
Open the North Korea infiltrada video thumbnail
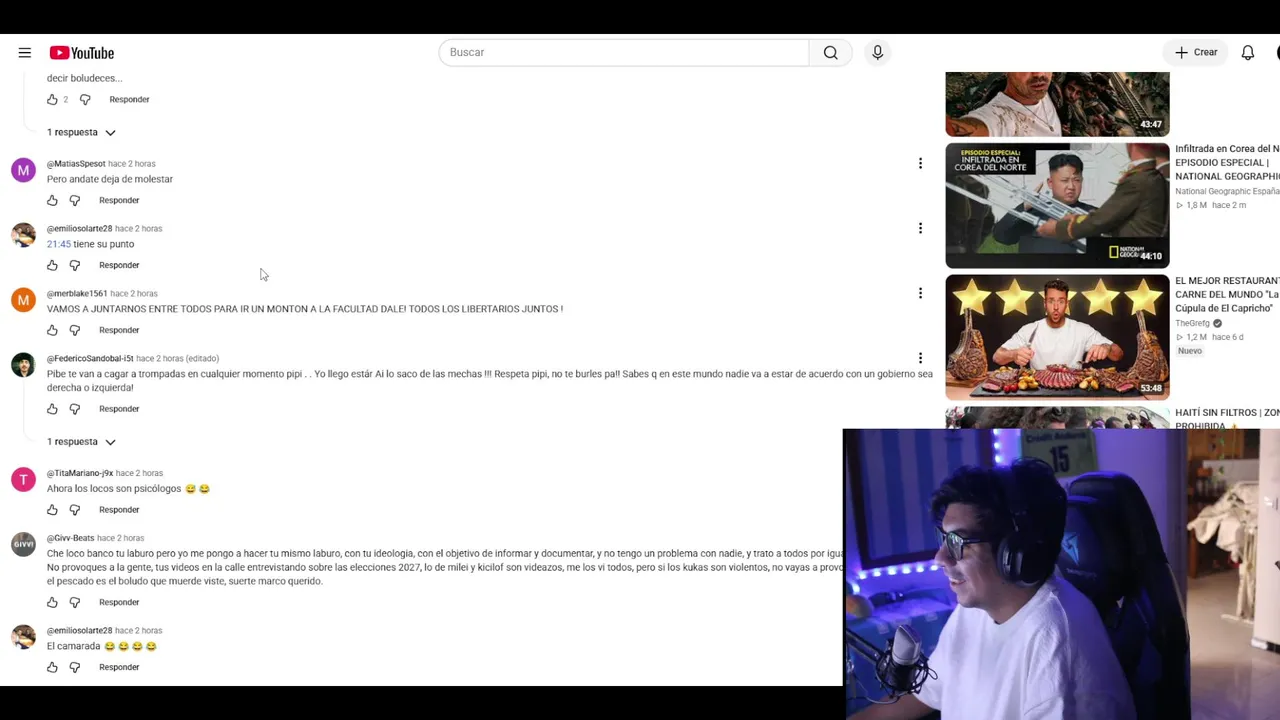pos(1057,206)
